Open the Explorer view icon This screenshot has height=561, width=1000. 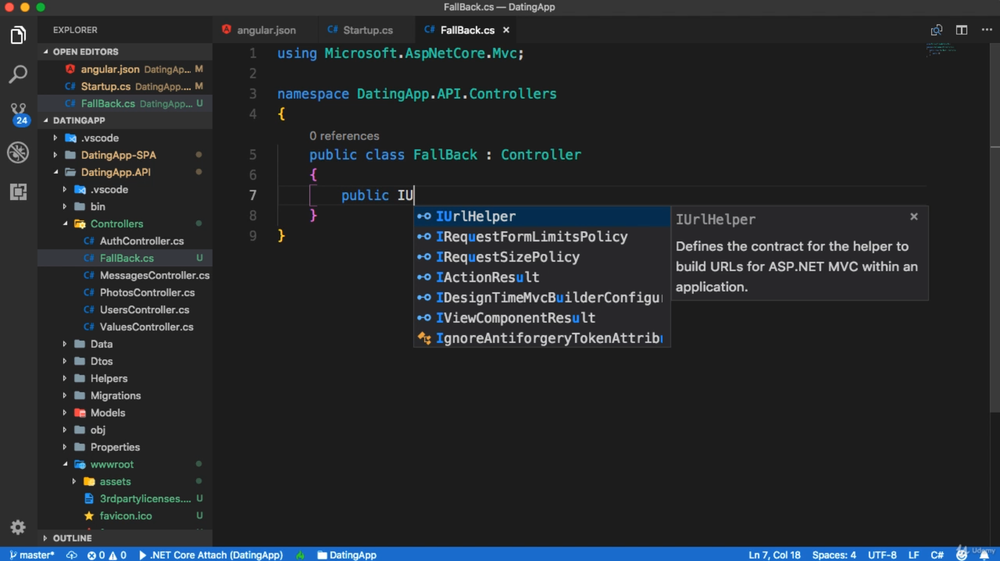point(18,35)
